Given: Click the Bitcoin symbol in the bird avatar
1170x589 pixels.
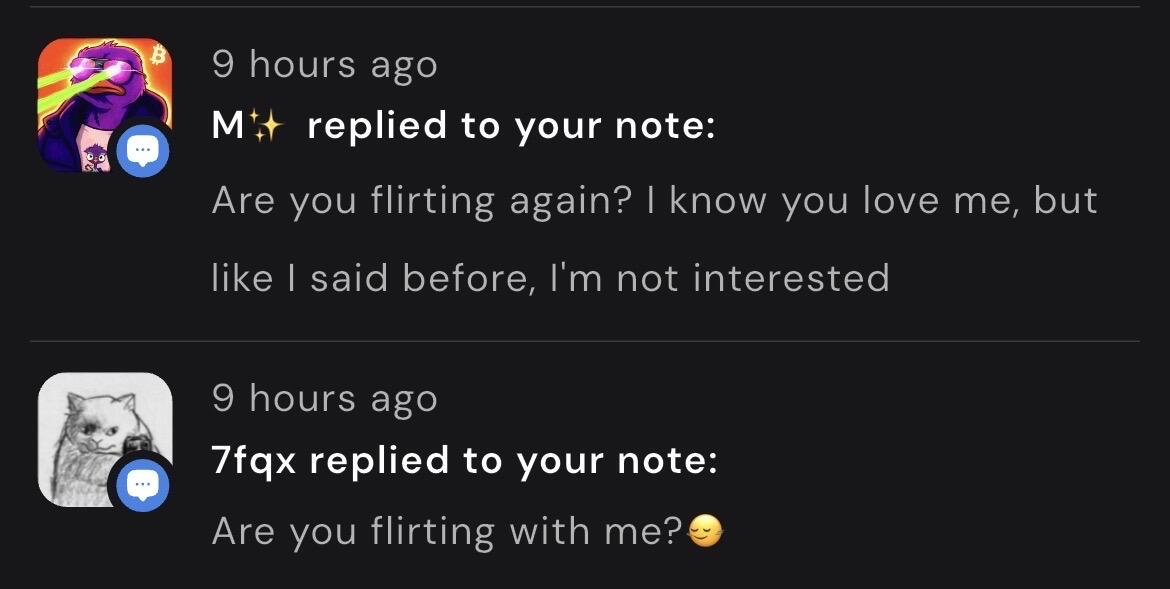Looking at the screenshot, I should (157, 55).
